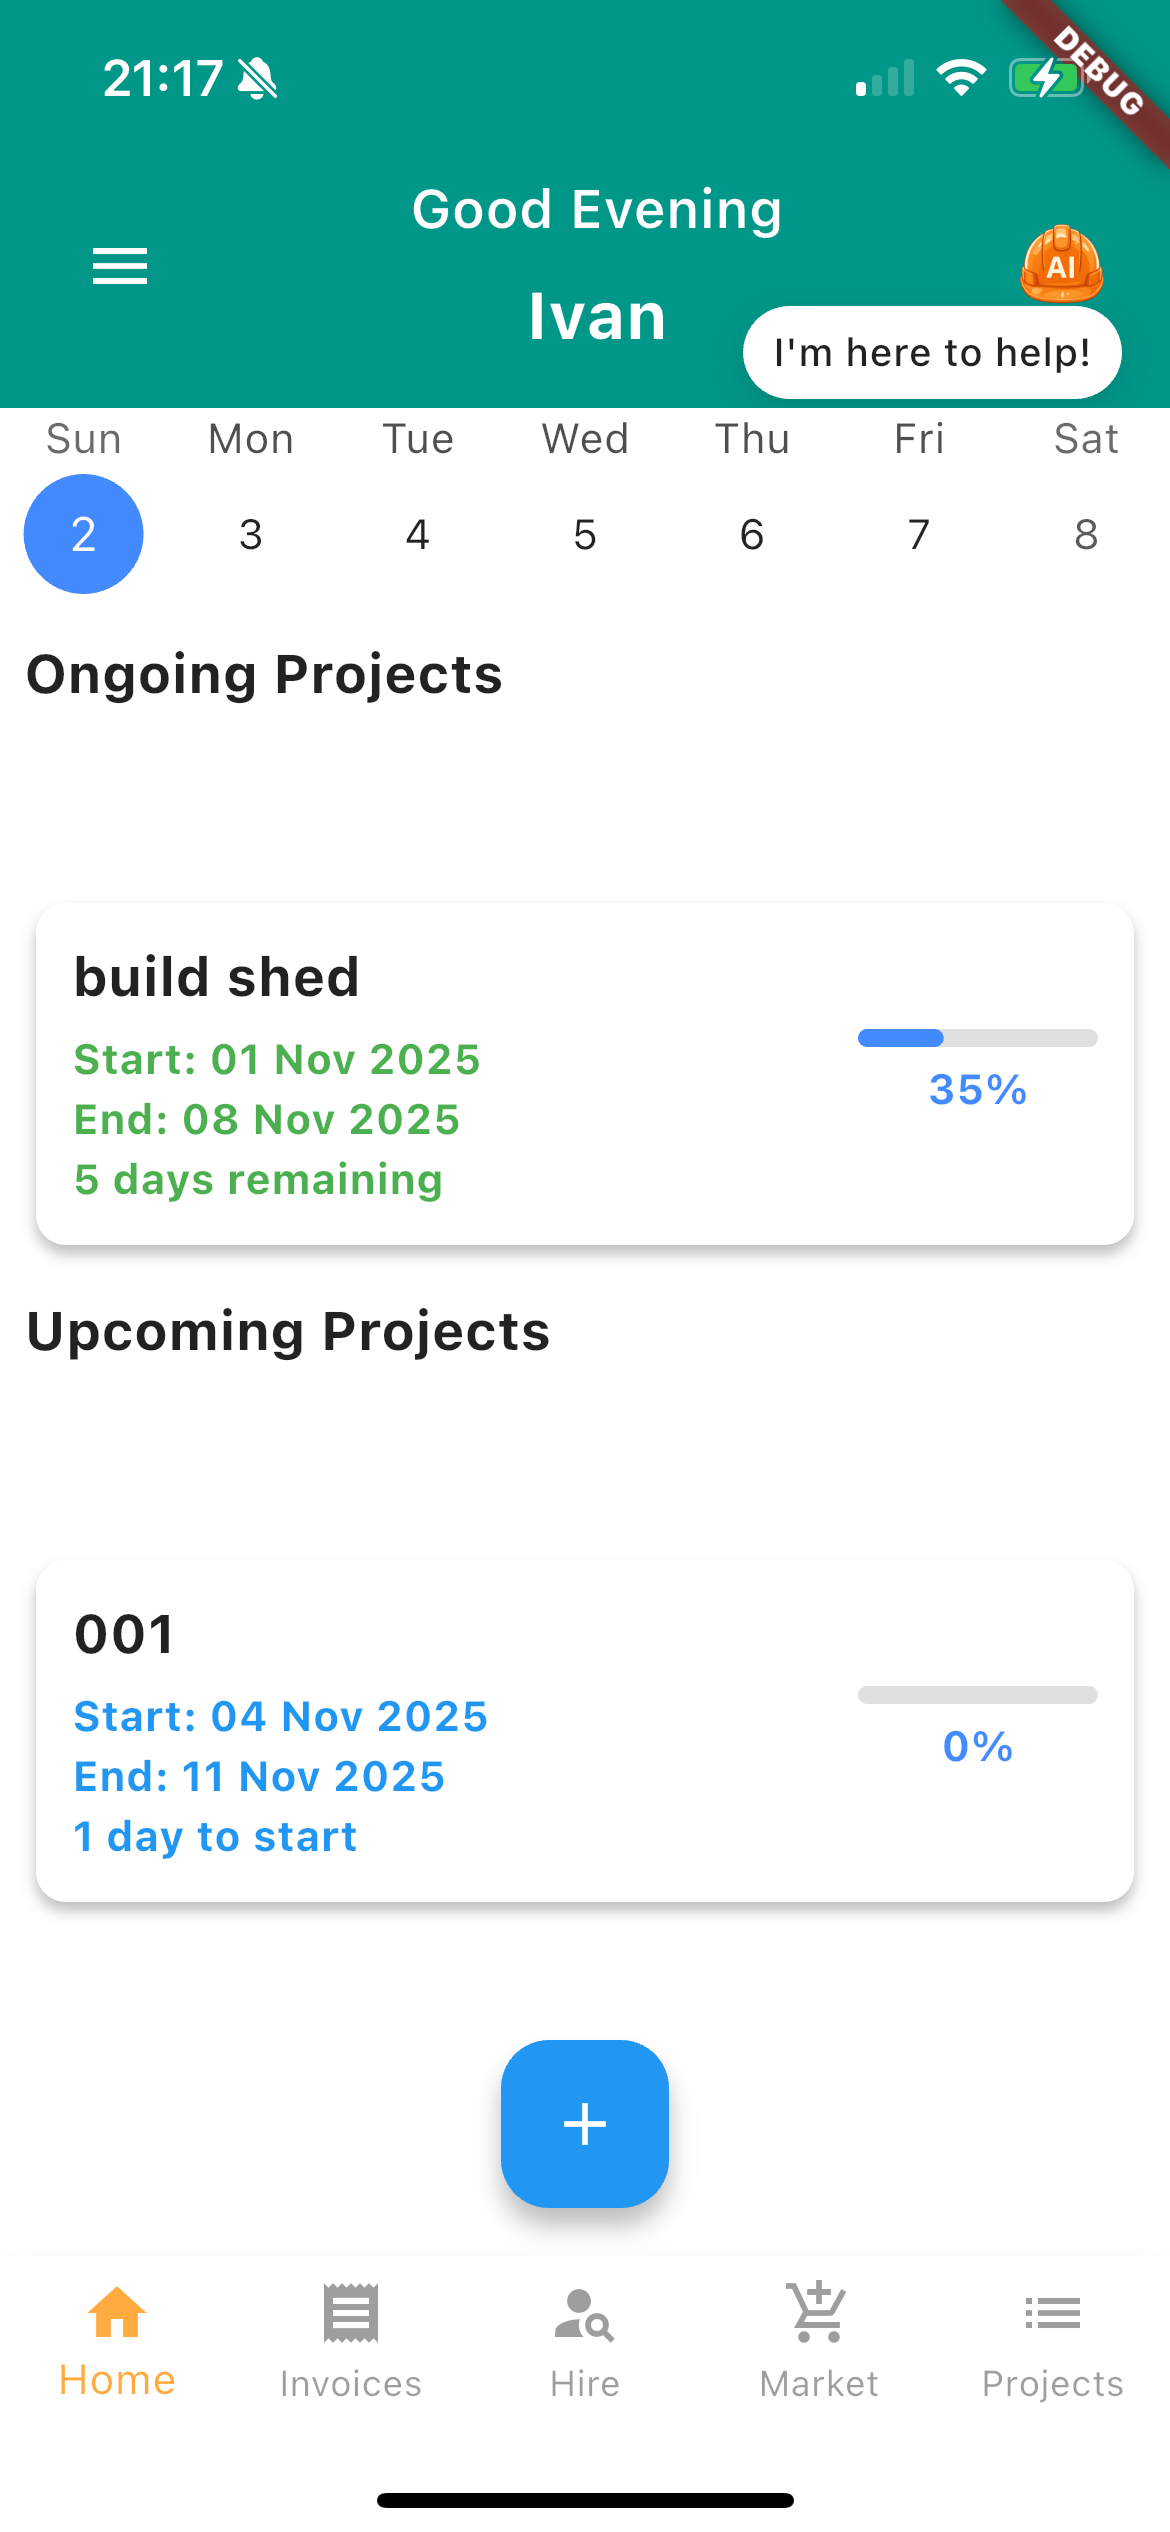Viewport: 1170px width, 2532px height.
Task: Open the hamburger navigation menu
Action: (119, 266)
